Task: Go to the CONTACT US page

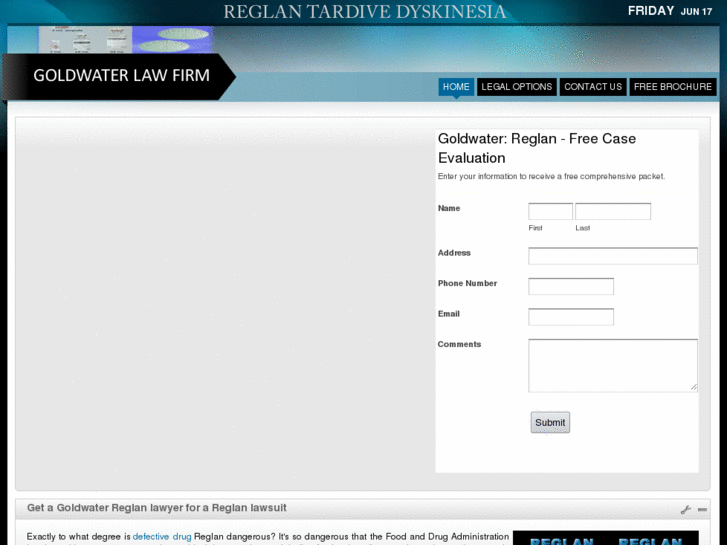Action: 593,87
